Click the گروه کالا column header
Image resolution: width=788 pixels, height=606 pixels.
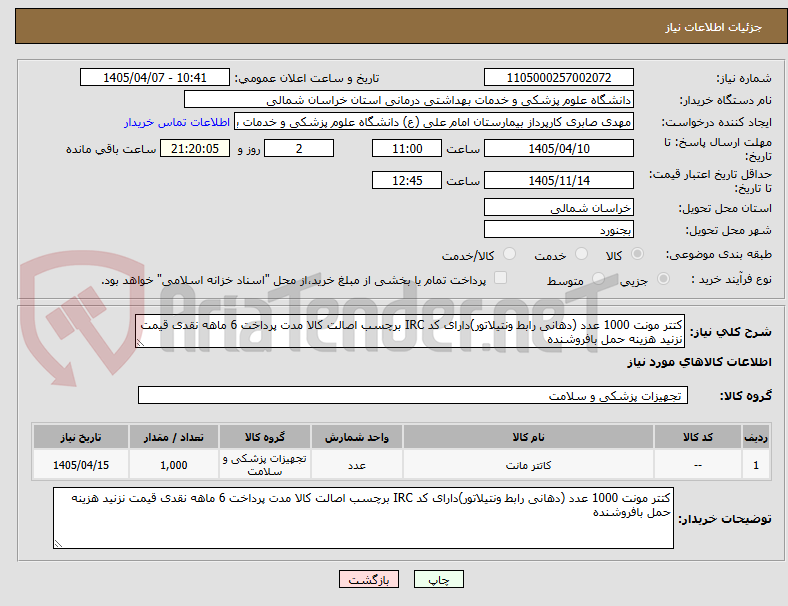(265, 437)
